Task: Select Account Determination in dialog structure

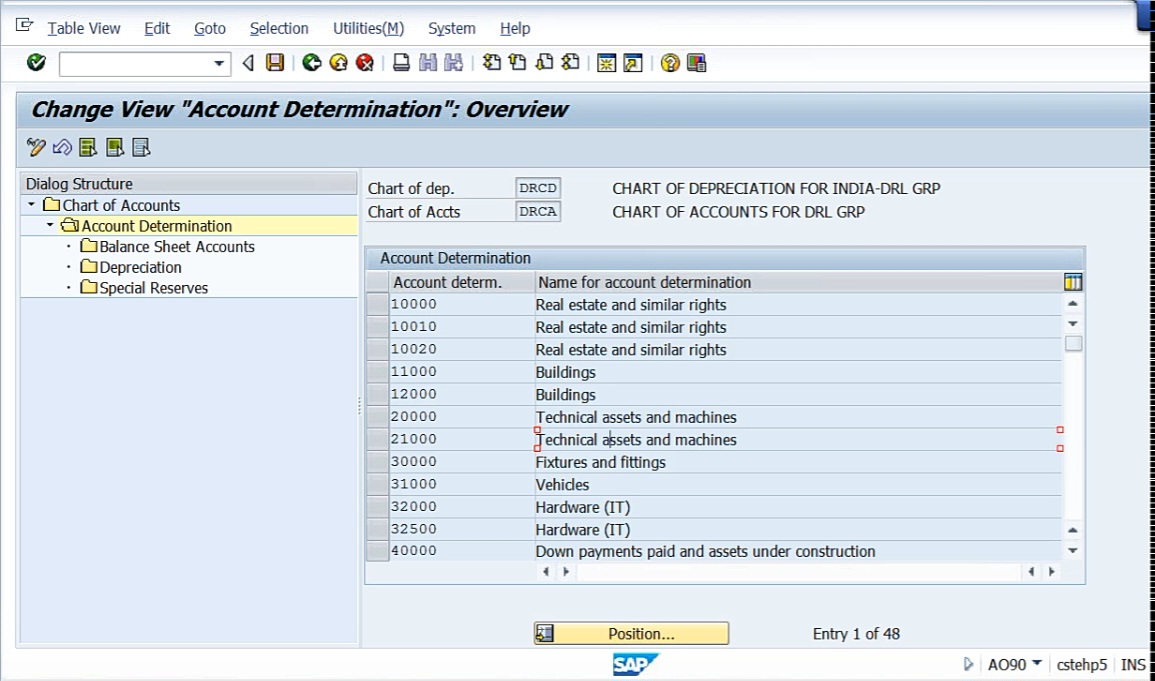Action: point(157,226)
